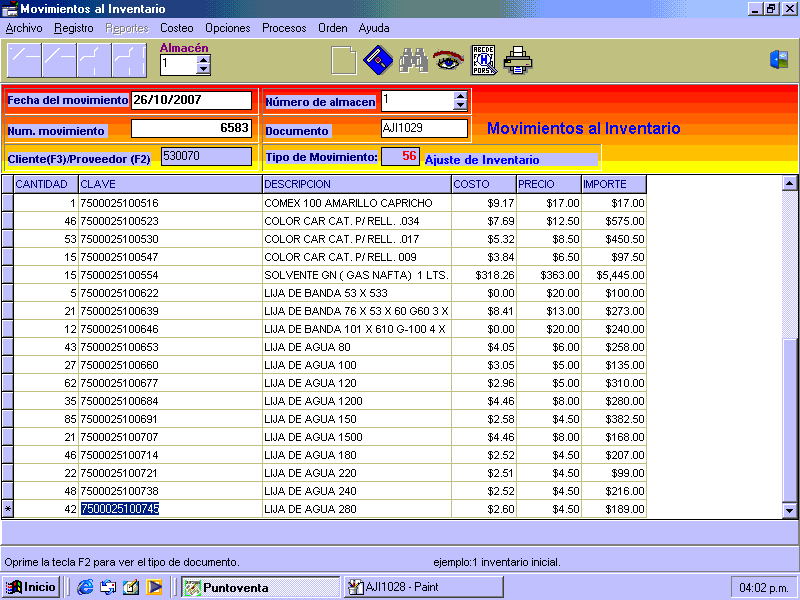Increase the Almacén toolbar spinner value
The width and height of the screenshot is (800, 600).
204,59
